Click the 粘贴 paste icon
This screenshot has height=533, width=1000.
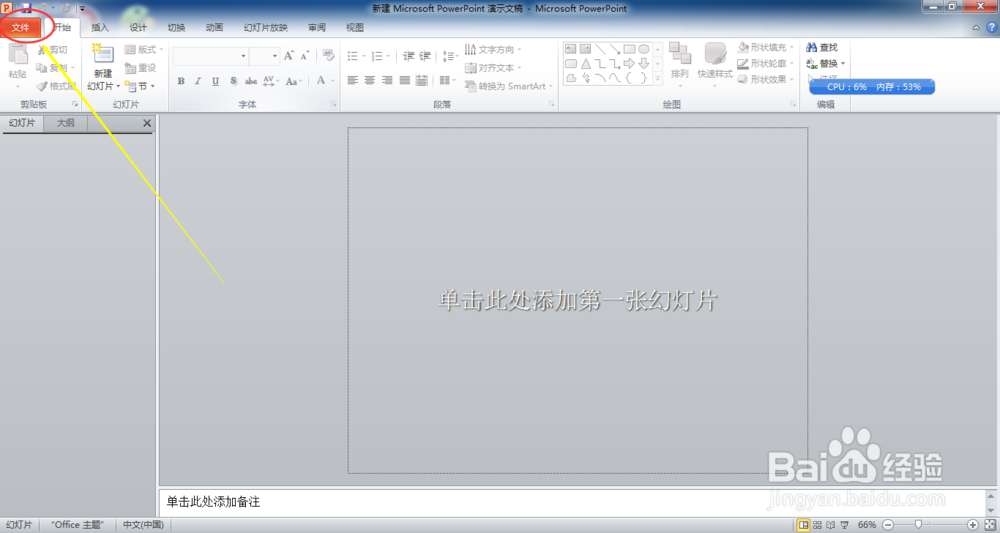coord(18,55)
